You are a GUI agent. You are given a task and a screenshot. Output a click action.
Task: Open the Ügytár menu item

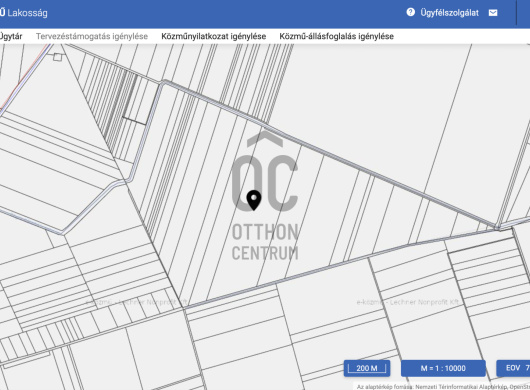click(x=11, y=36)
